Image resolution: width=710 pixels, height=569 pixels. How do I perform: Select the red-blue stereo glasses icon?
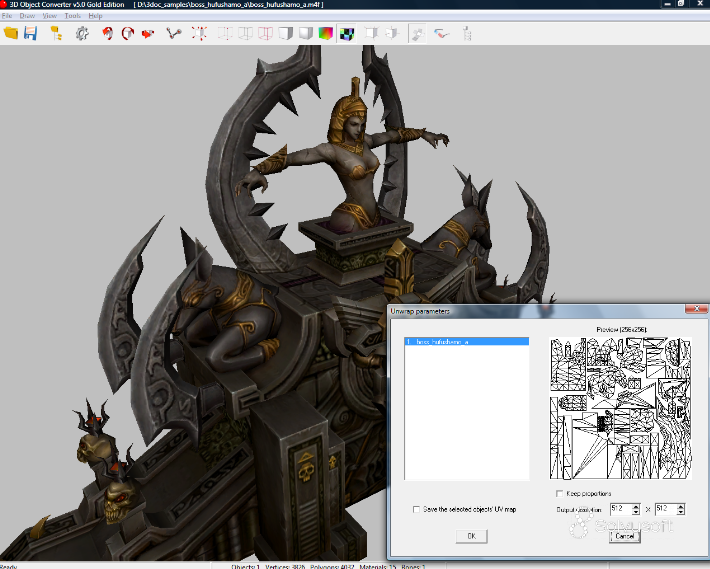coord(441,33)
